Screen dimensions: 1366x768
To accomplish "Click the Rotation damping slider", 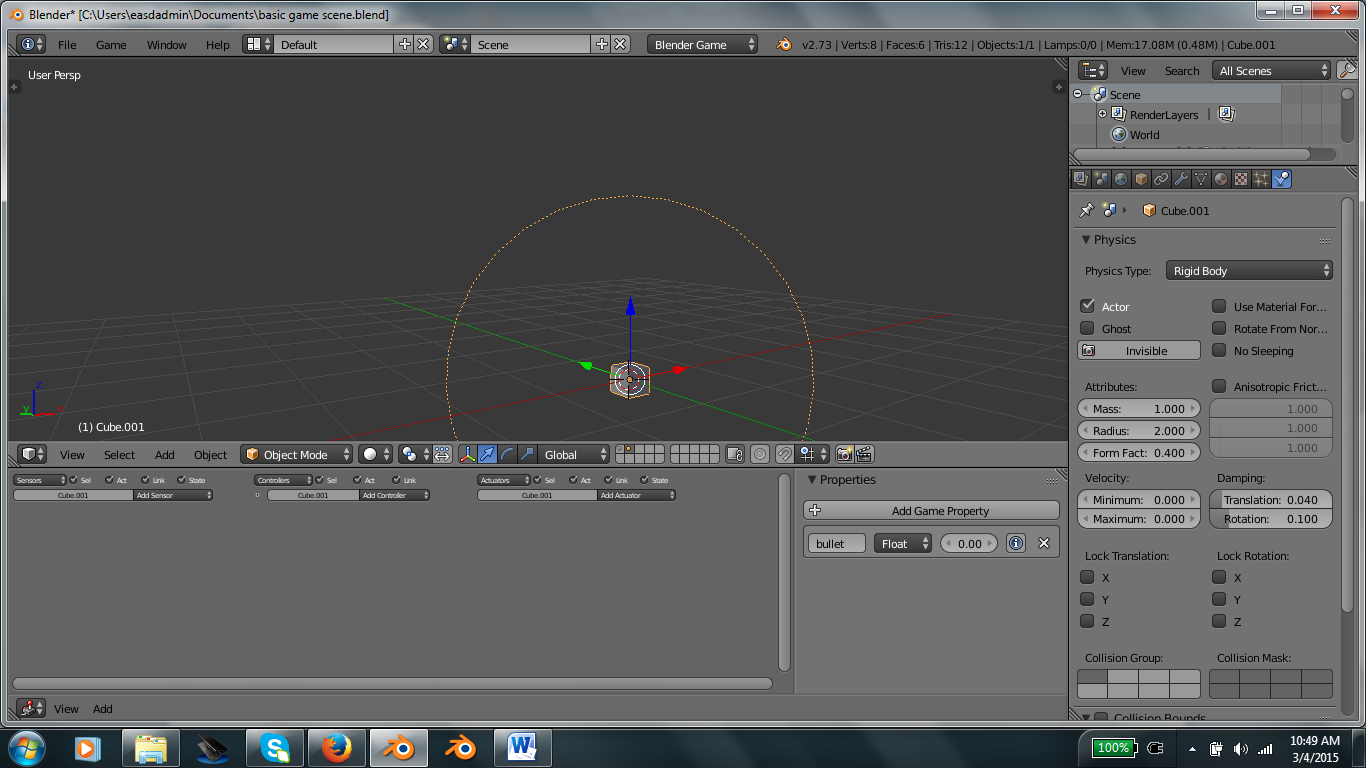I will coord(1271,518).
